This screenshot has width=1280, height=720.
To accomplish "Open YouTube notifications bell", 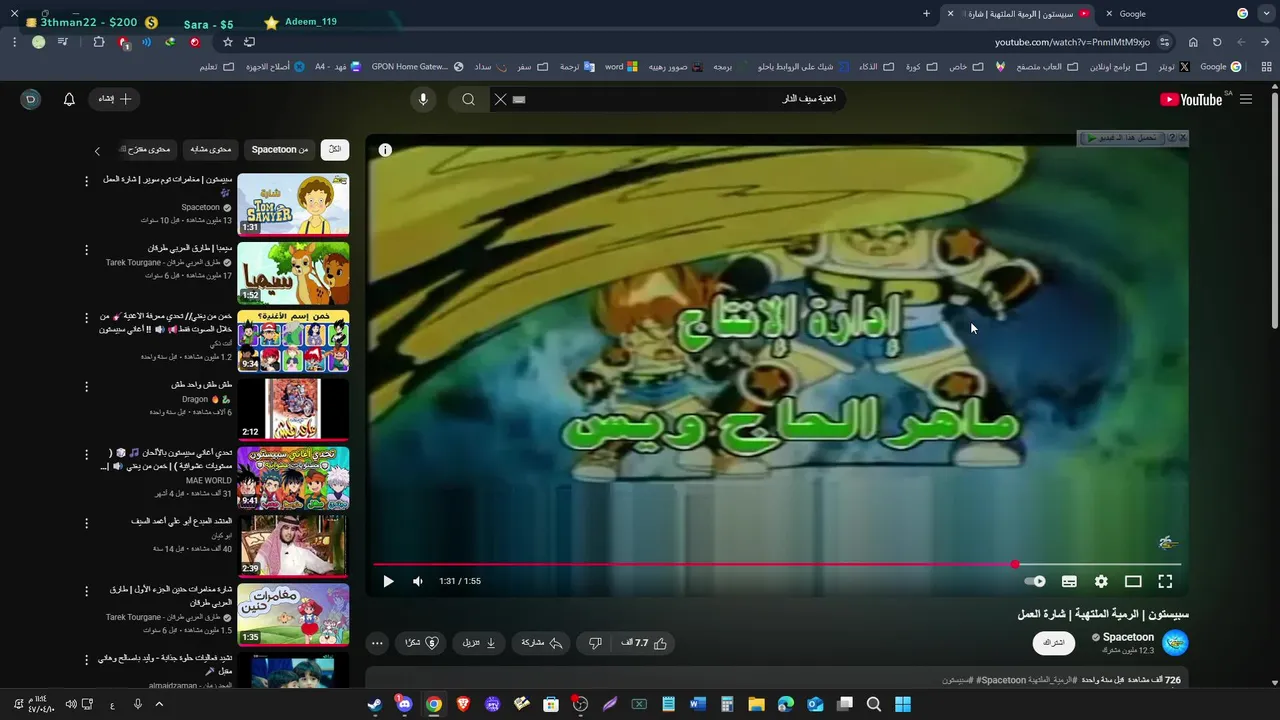I will 69,99.
